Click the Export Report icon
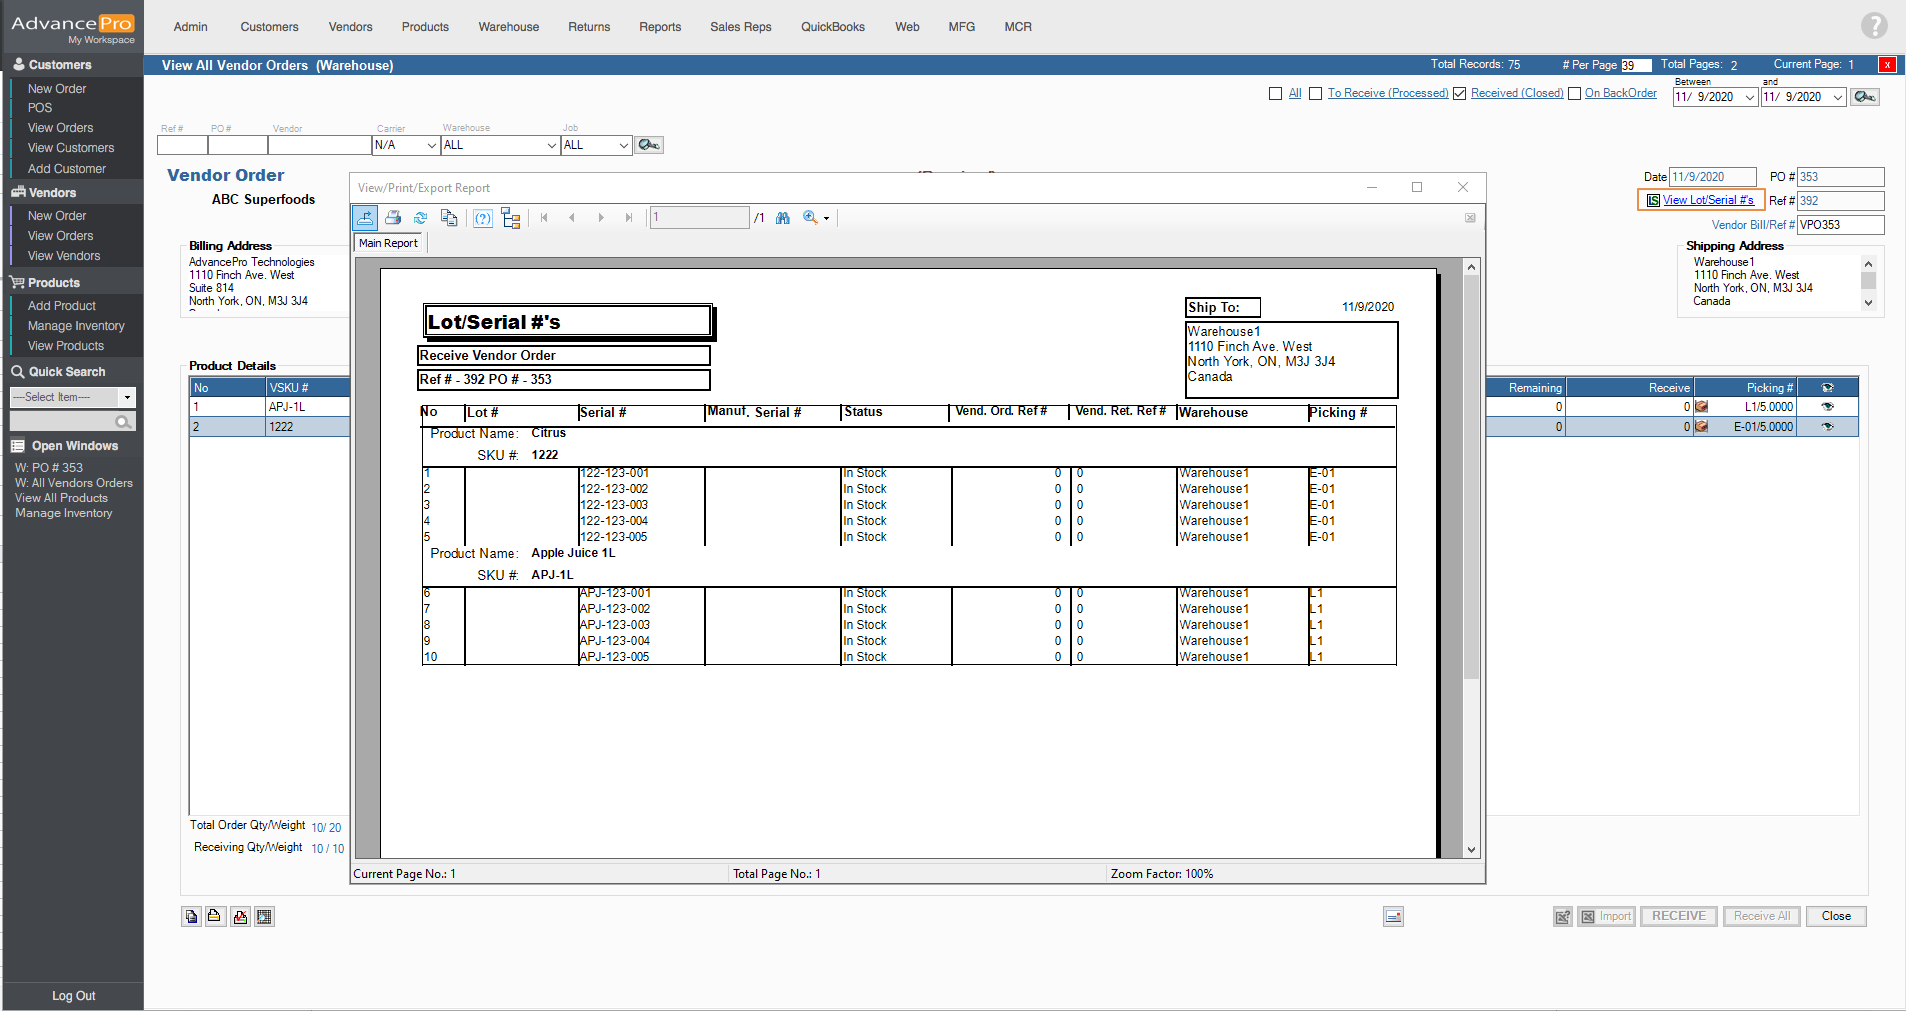Image resolution: width=1906 pixels, height=1011 pixels. pos(365,218)
